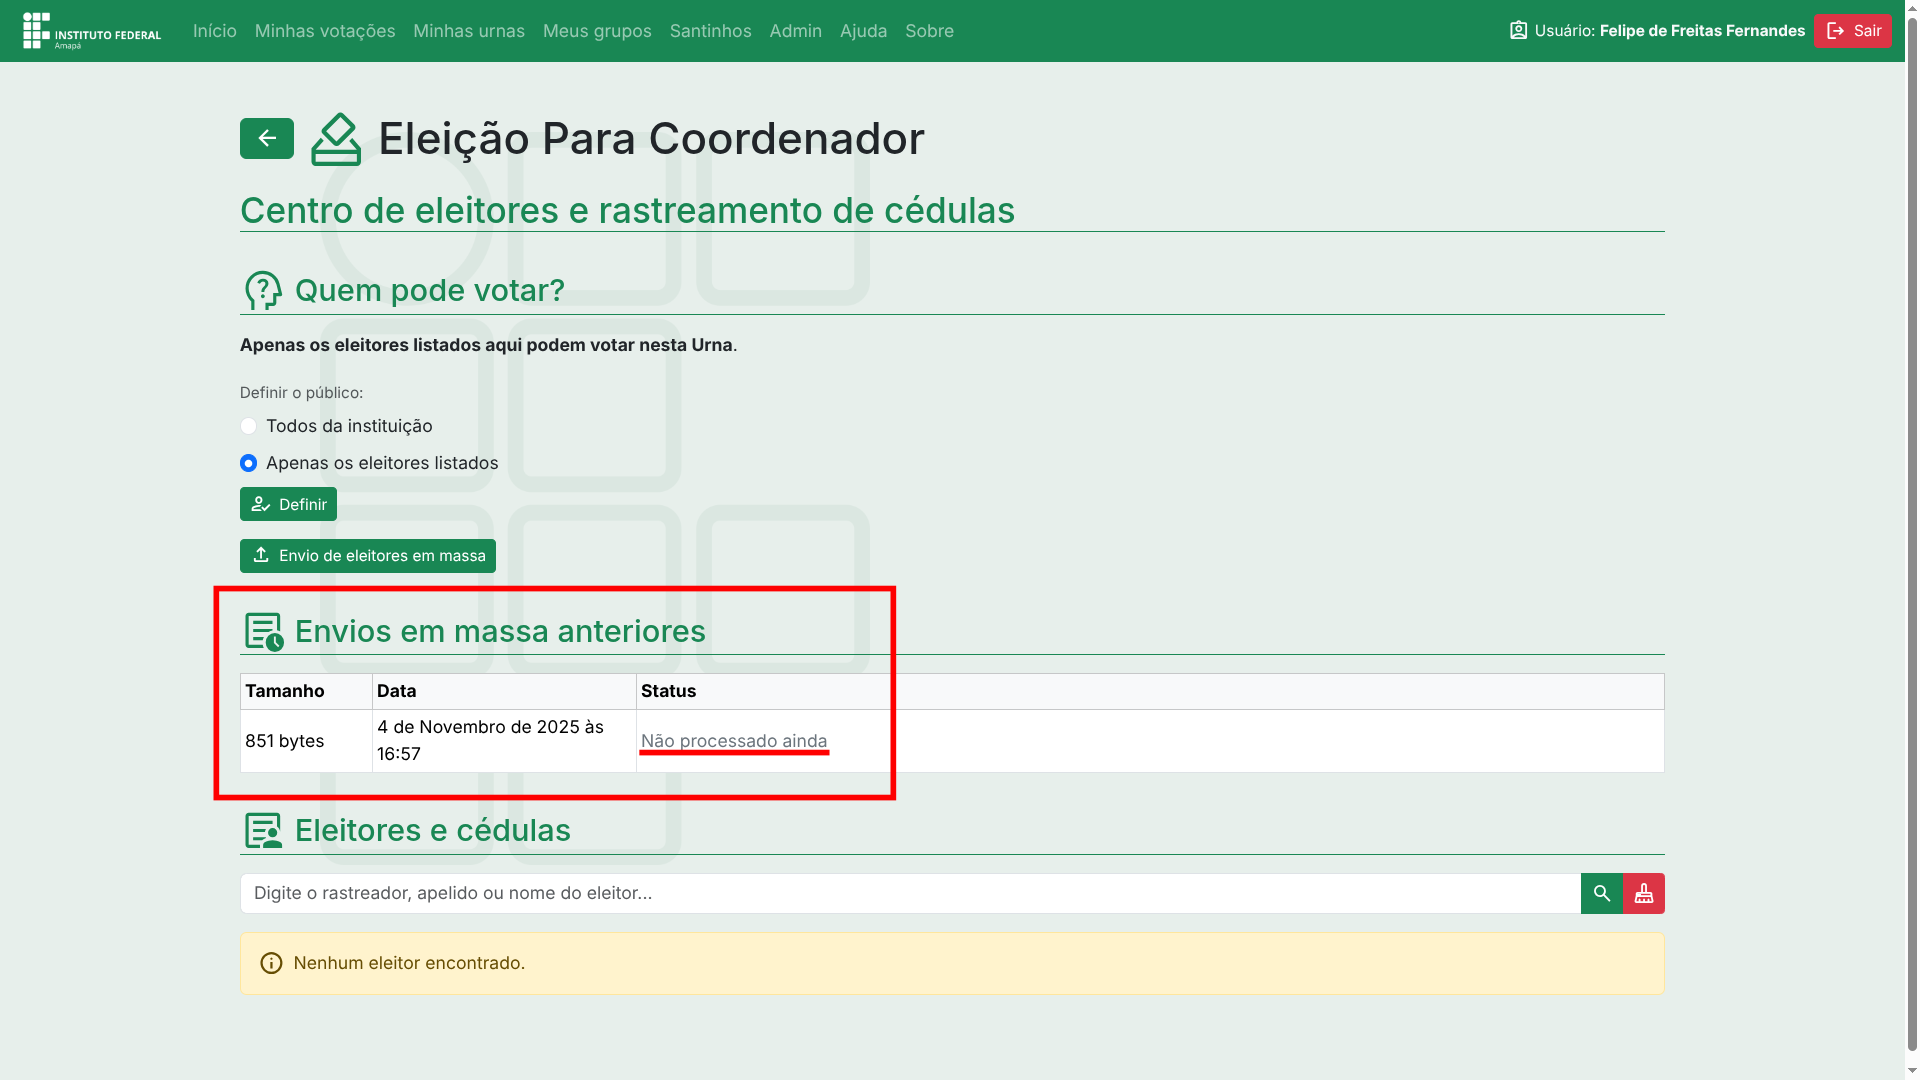Click the Eleitores e cédulas section icon
This screenshot has height=1080, width=1920.
click(x=264, y=831)
